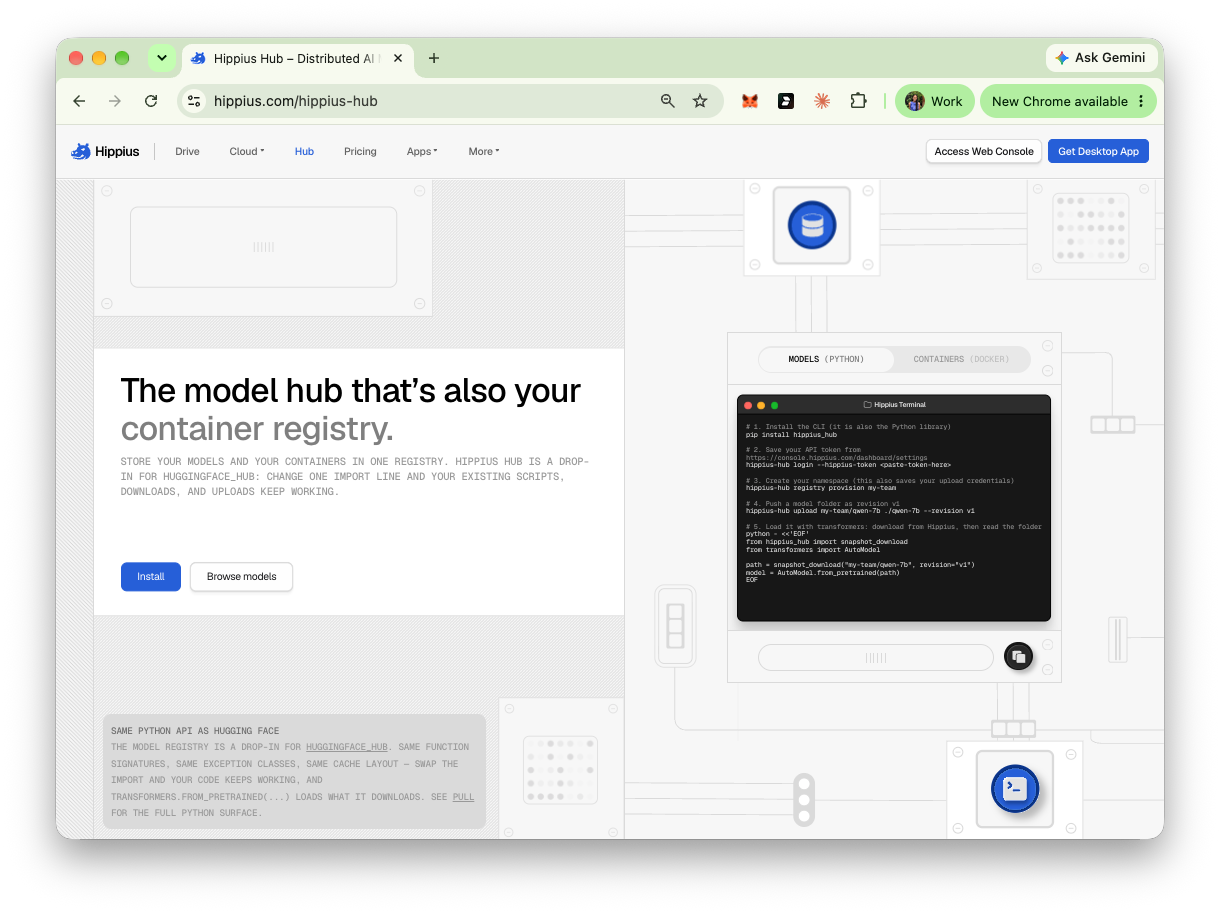Select the Hippius Hub browser tab
The height and width of the screenshot is (913, 1220).
[x=297, y=58]
